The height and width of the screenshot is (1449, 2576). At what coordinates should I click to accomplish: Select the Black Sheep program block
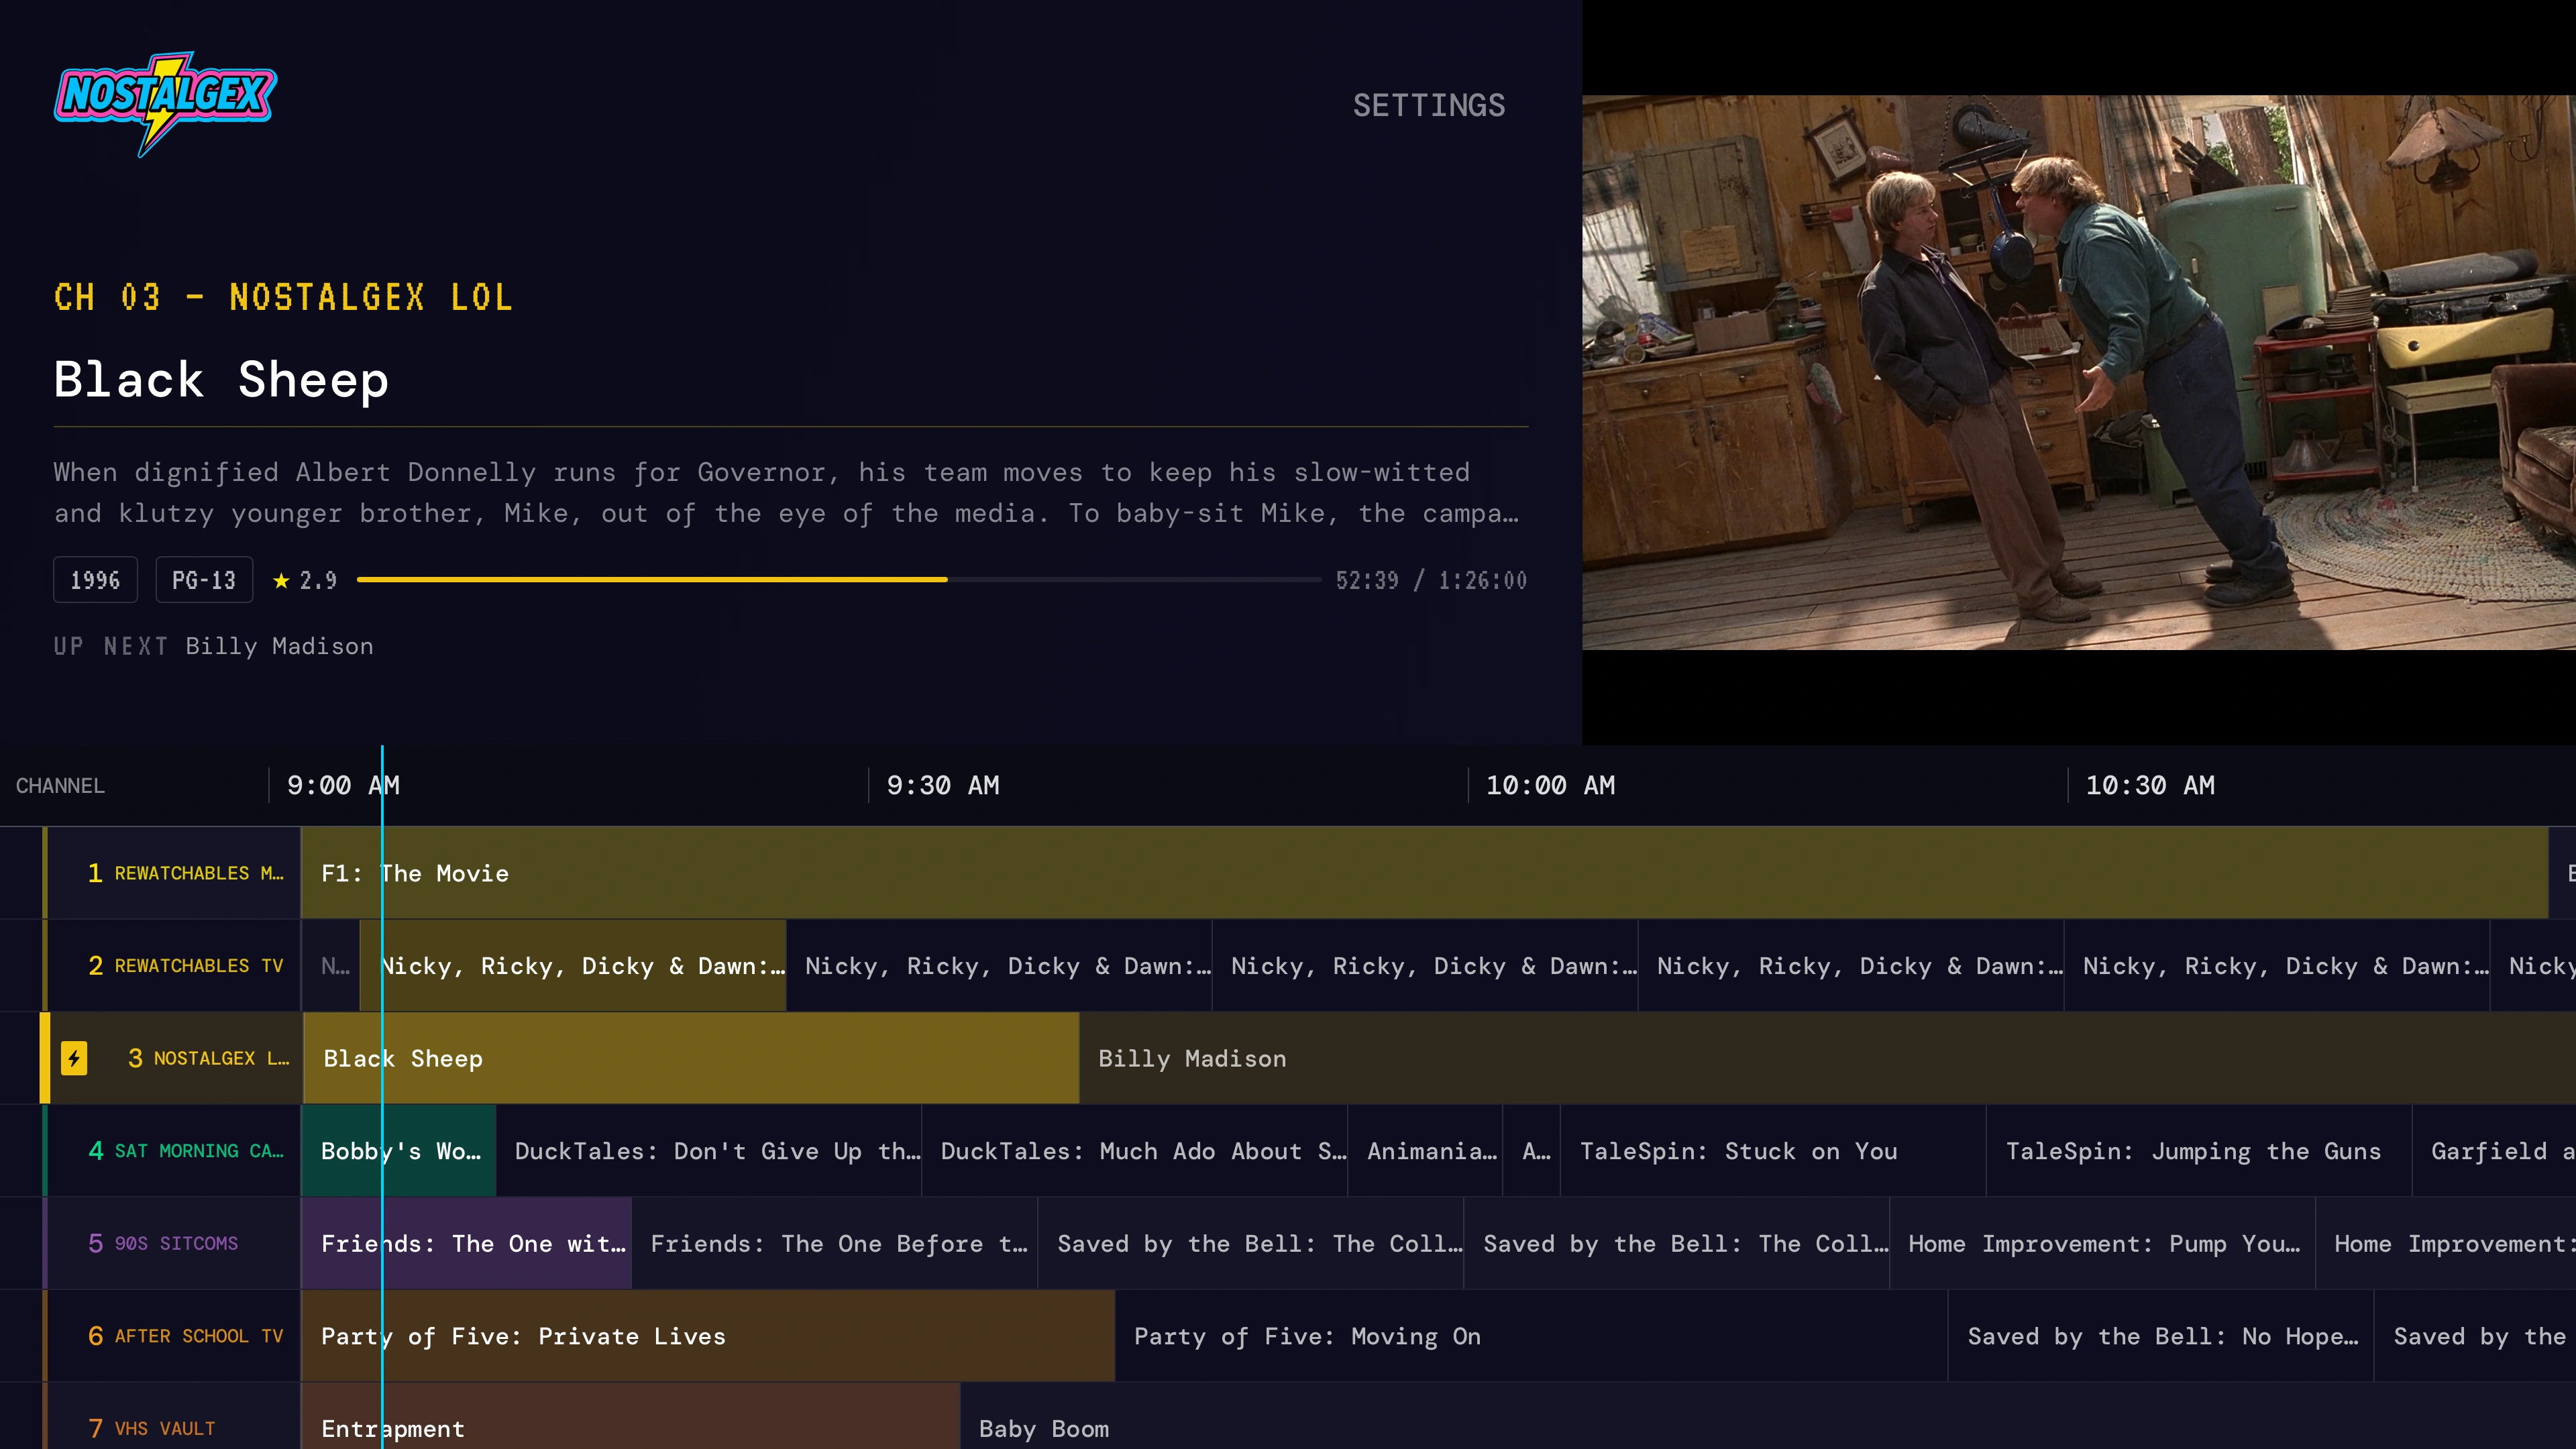[691, 1058]
